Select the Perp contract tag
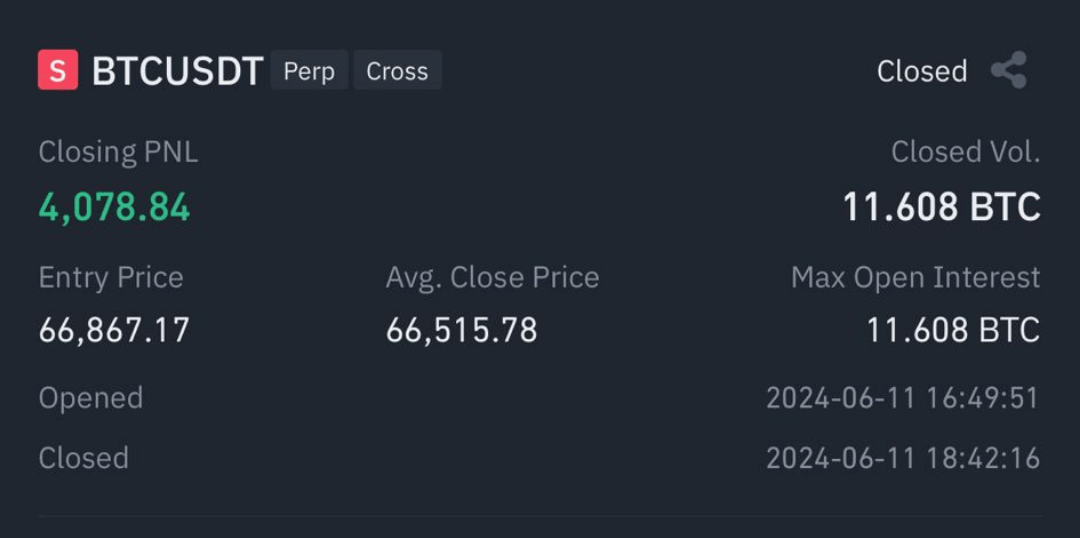 [309, 70]
